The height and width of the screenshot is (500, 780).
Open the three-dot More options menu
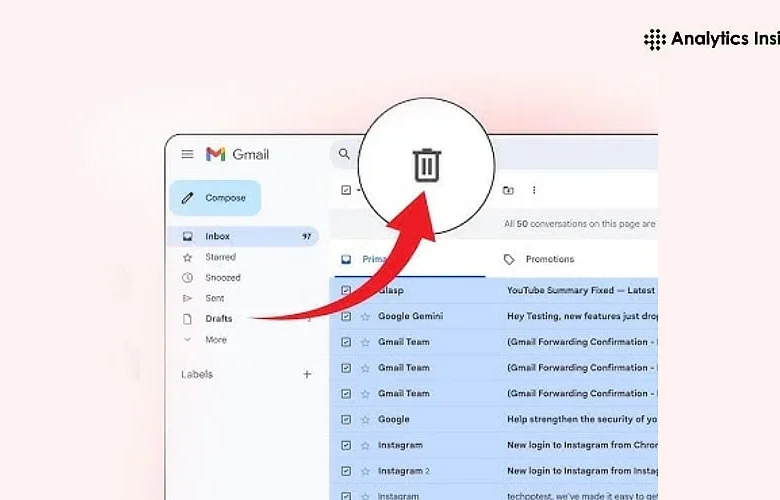pos(534,190)
